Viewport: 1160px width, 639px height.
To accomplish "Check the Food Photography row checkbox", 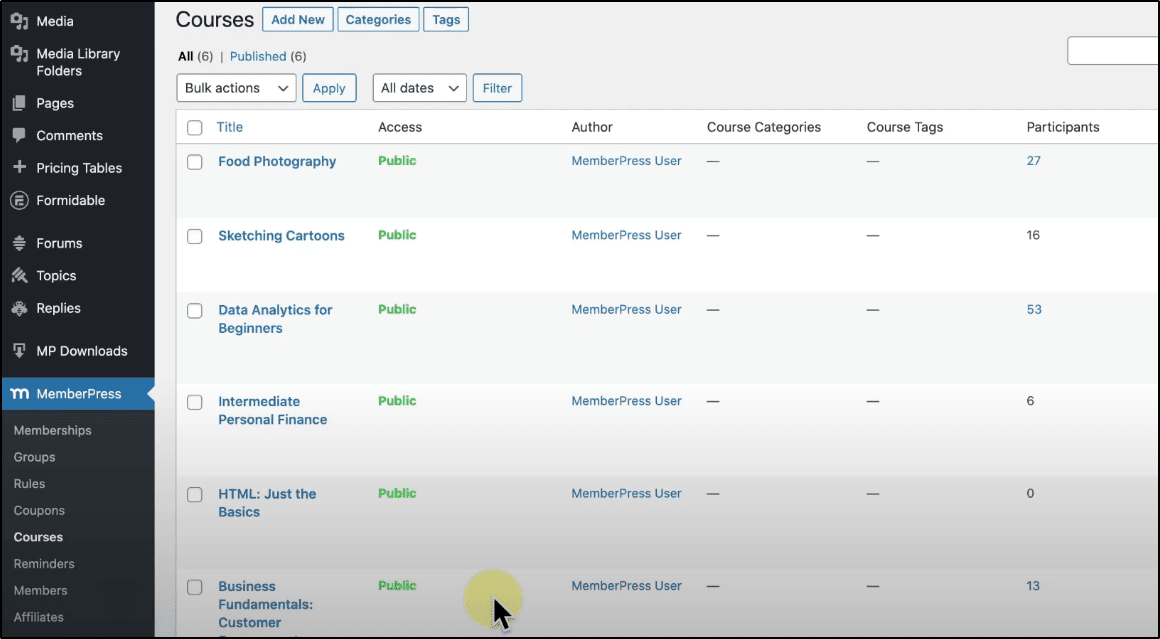I will click(x=194, y=161).
